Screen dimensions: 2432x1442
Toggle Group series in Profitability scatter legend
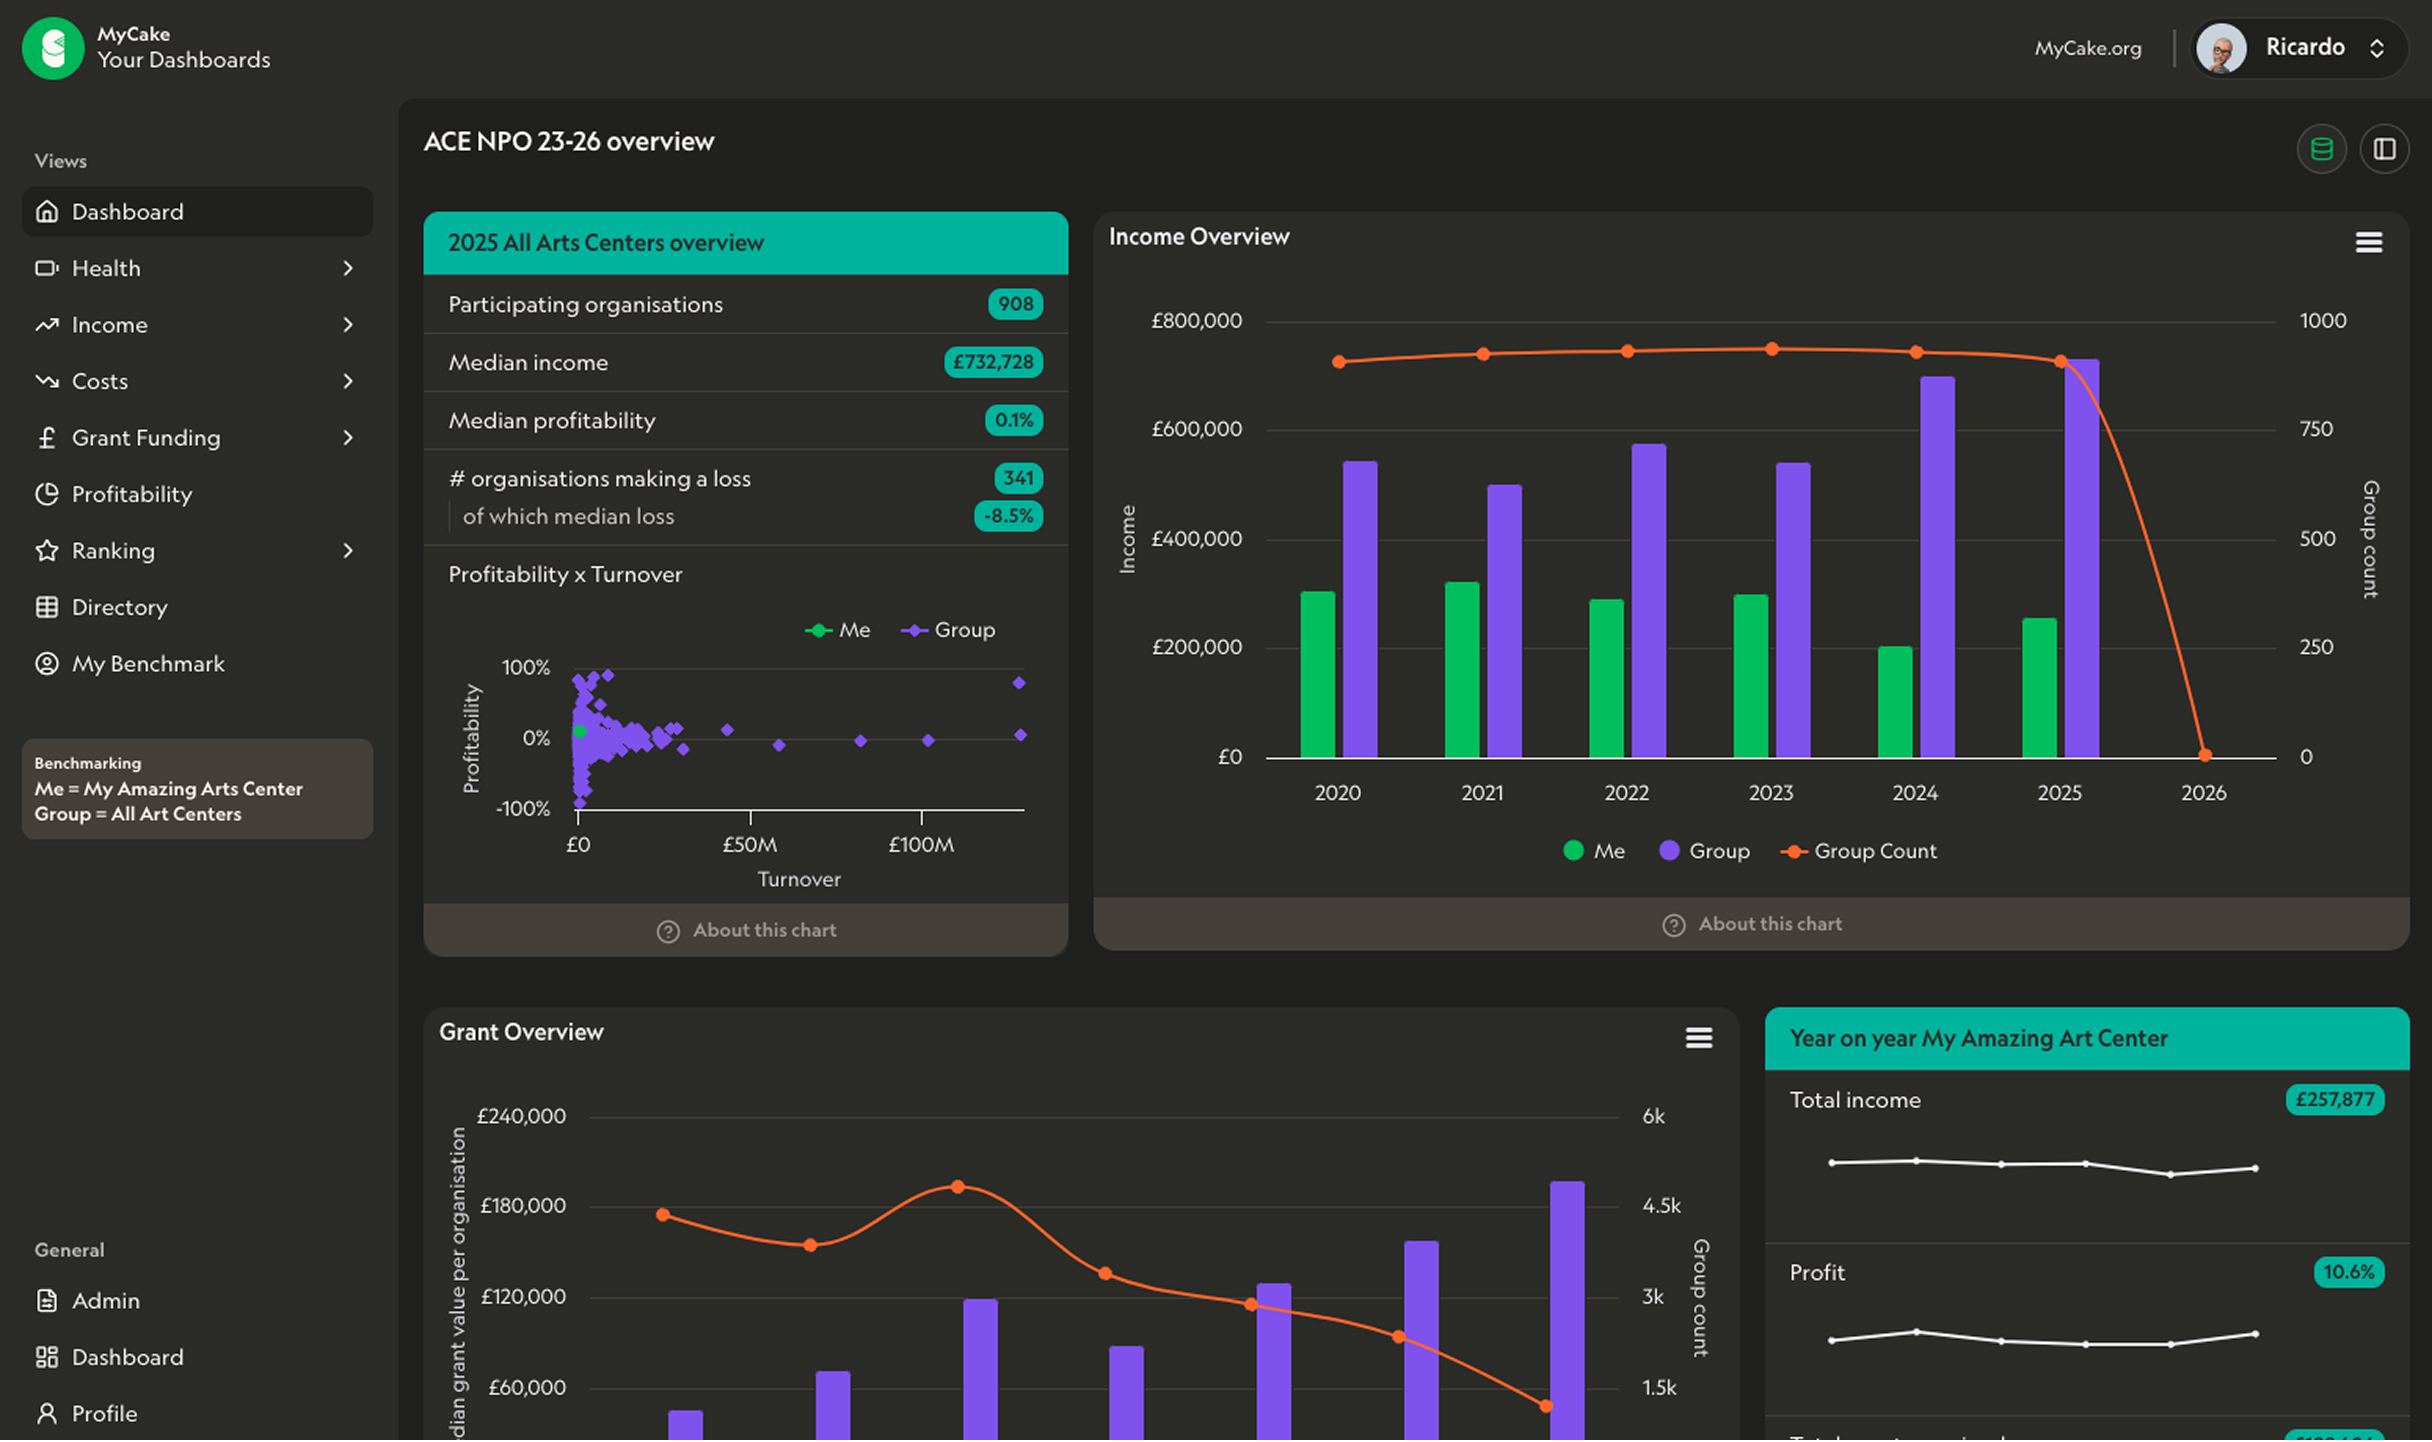tap(948, 630)
